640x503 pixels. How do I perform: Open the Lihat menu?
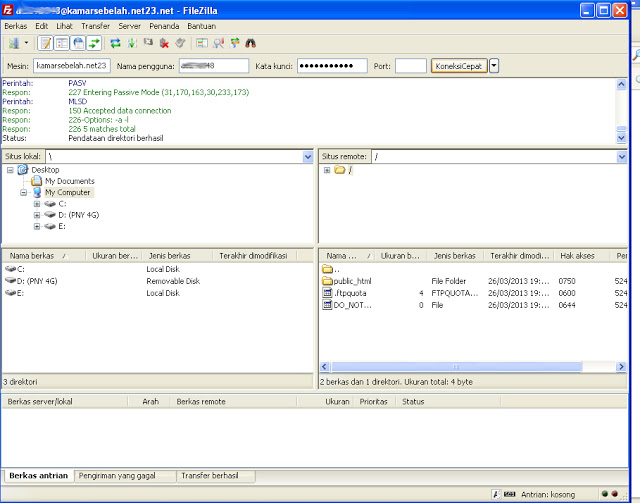pyautogui.click(x=64, y=26)
